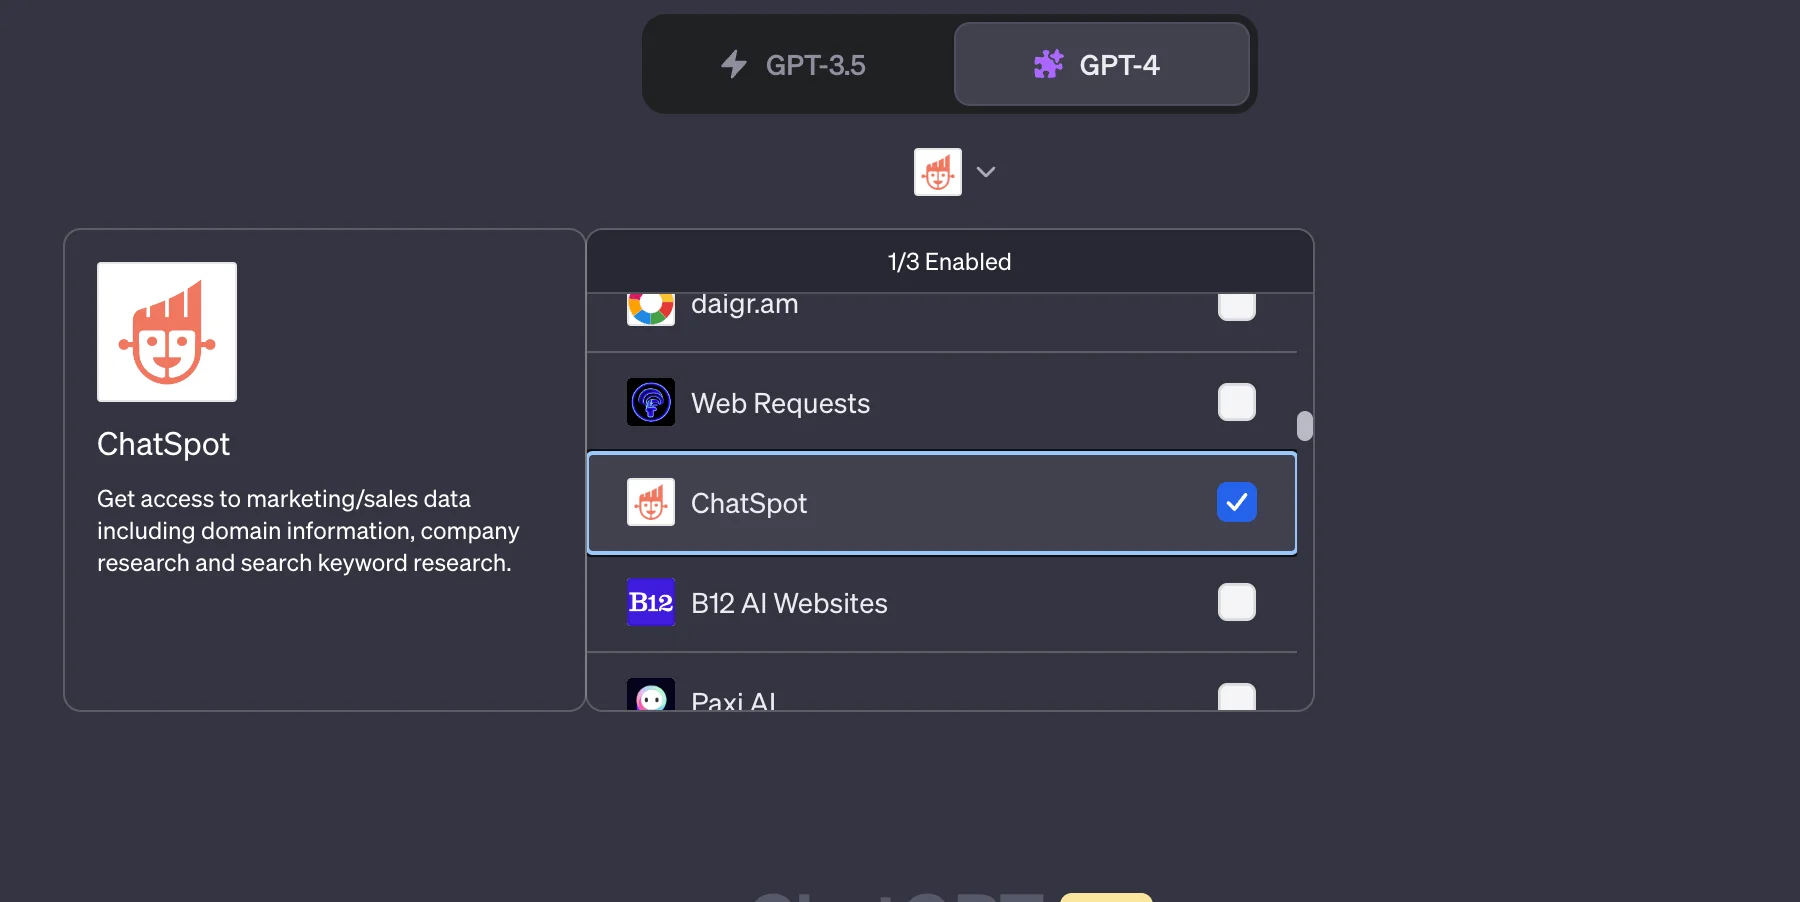Select the Web Requests plugin row label
The image size is (1800, 902).
(x=780, y=403)
